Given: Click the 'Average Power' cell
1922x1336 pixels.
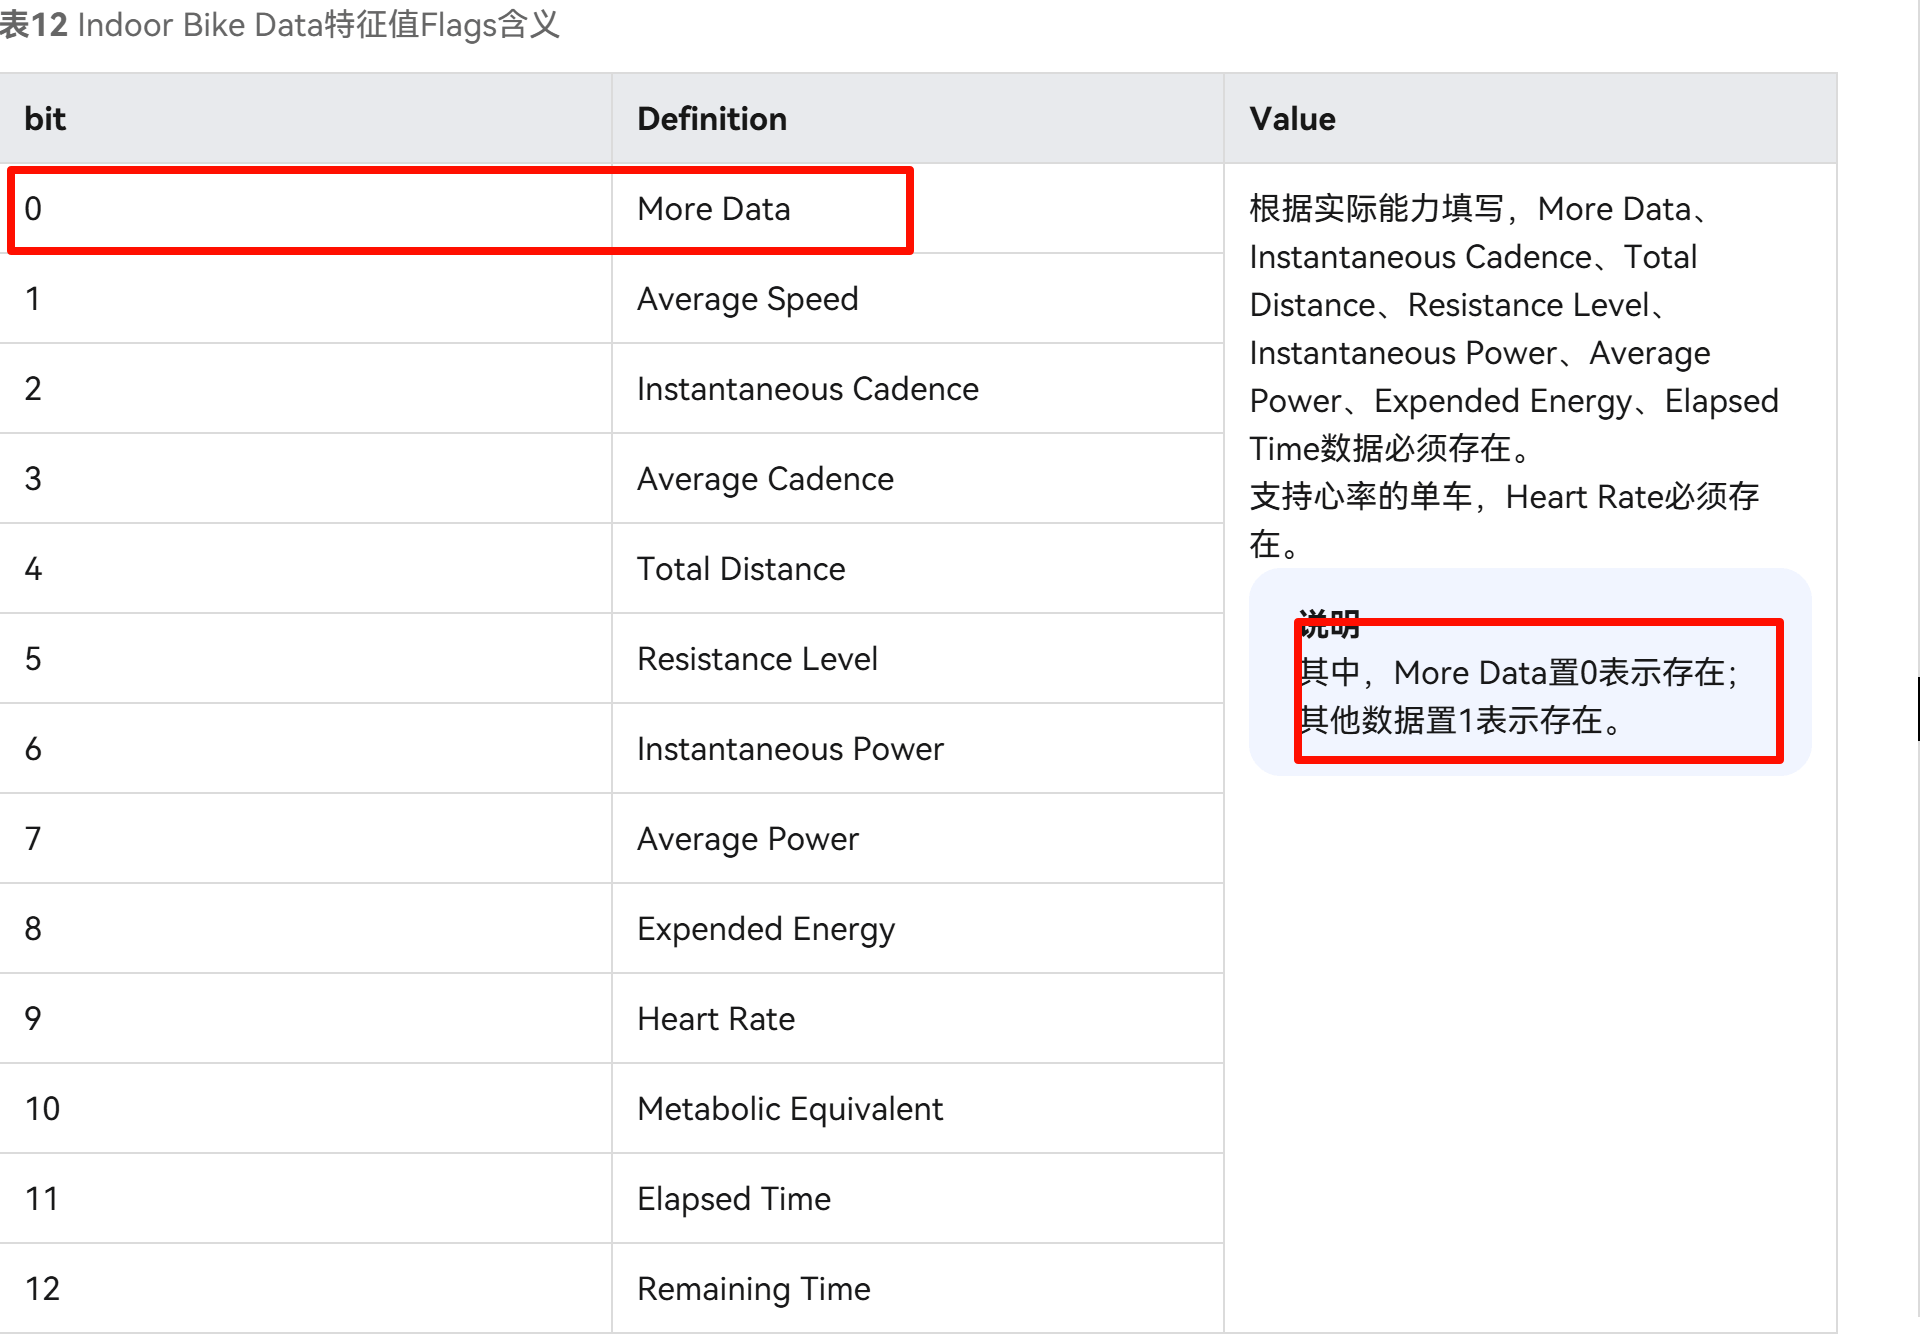Looking at the screenshot, I should click(747, 839).
